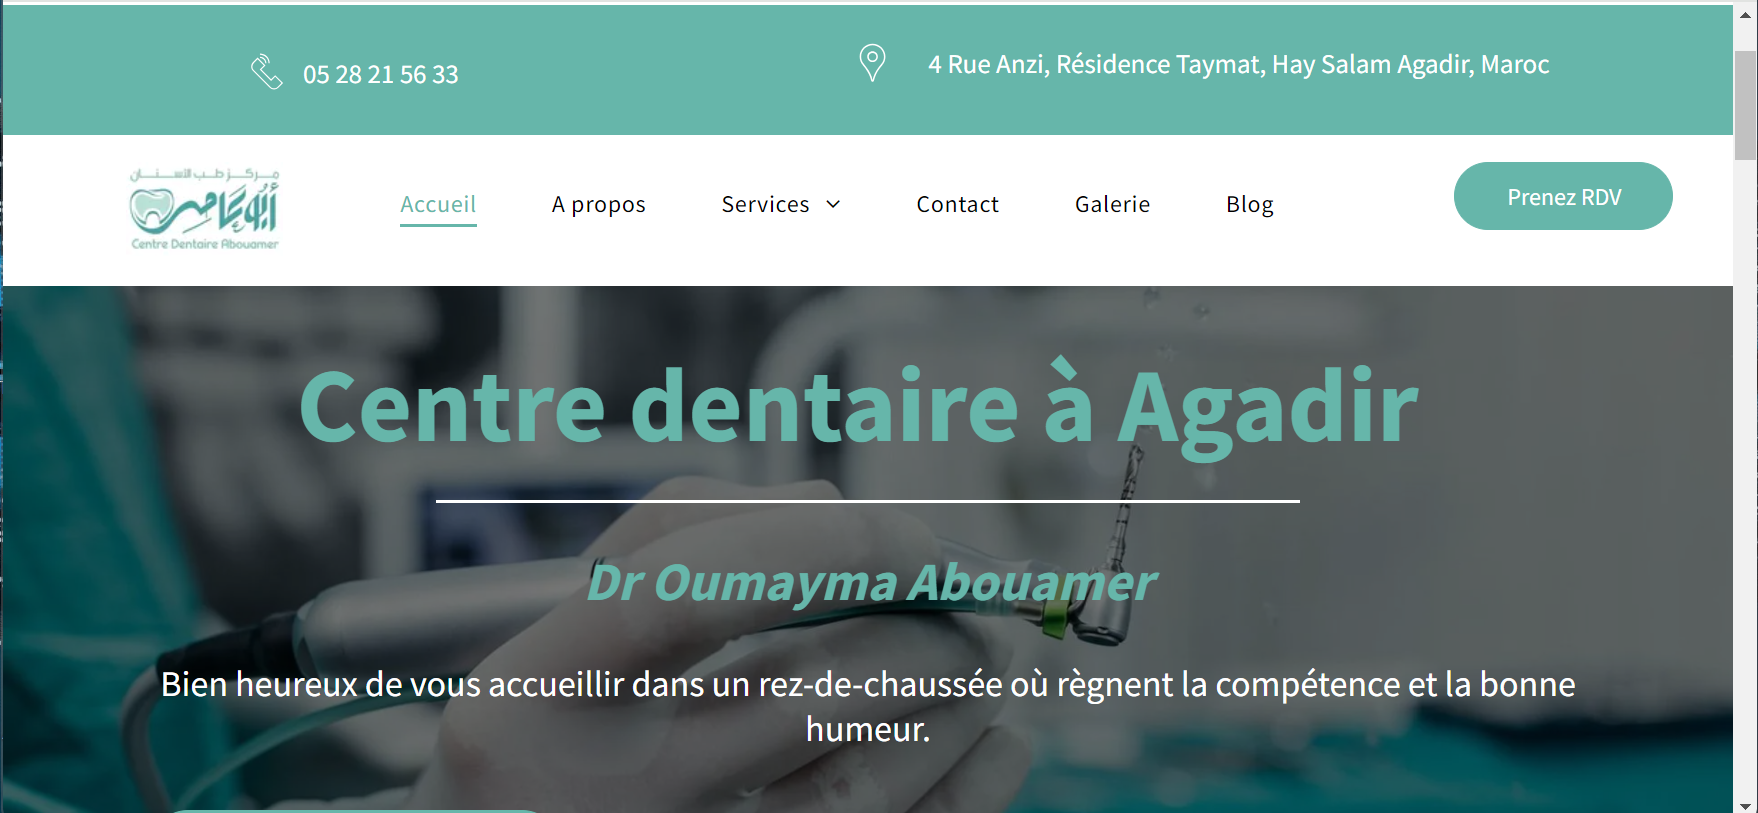Click the scrollbar down arrow

1746,804
